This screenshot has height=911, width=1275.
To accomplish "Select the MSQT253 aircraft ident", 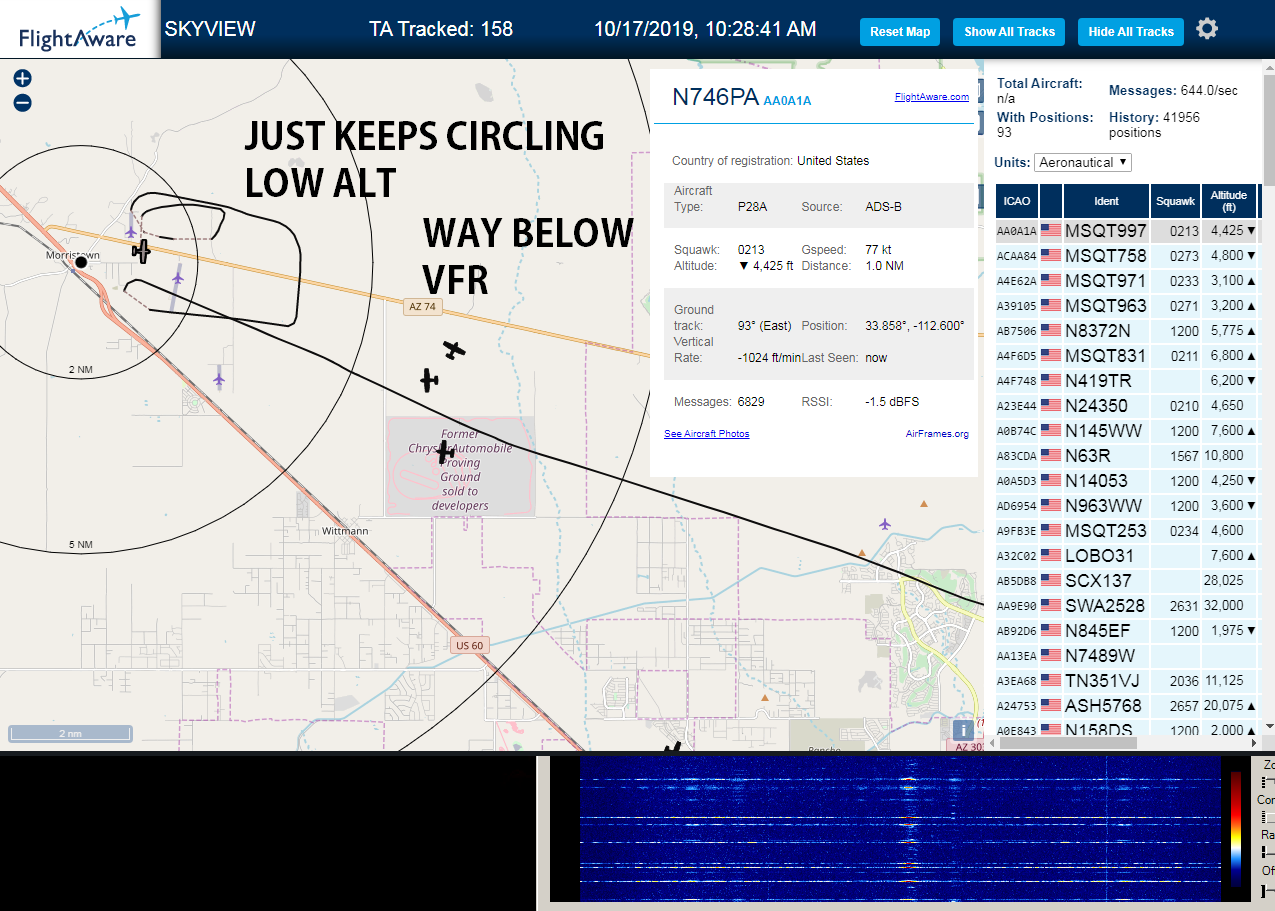I will tap(1105, 530).
